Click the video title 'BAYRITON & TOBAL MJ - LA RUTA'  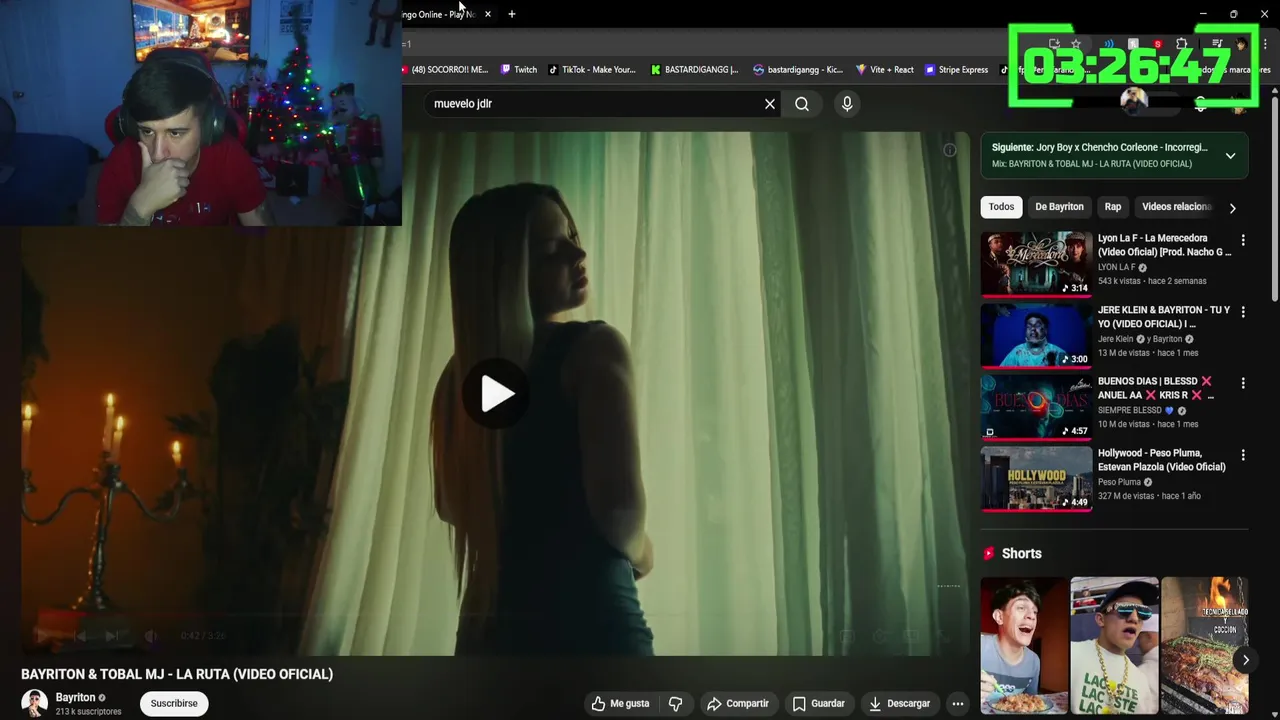click(177, 674)
